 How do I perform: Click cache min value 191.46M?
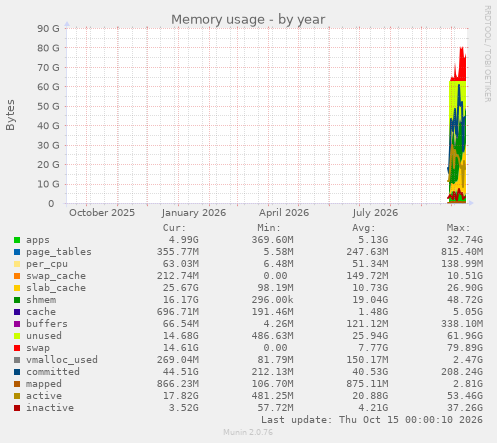pos(272,312)
